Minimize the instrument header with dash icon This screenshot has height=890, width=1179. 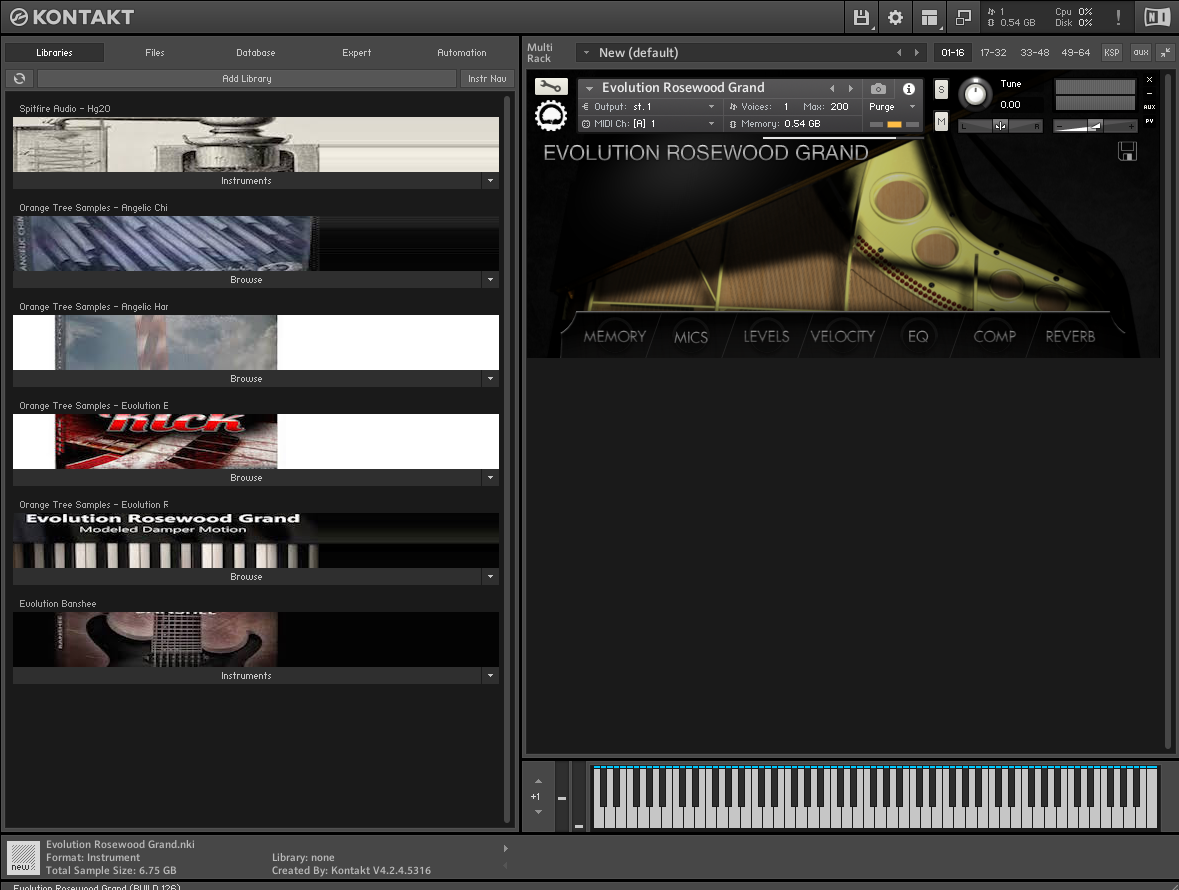[x=1149, y=93]
